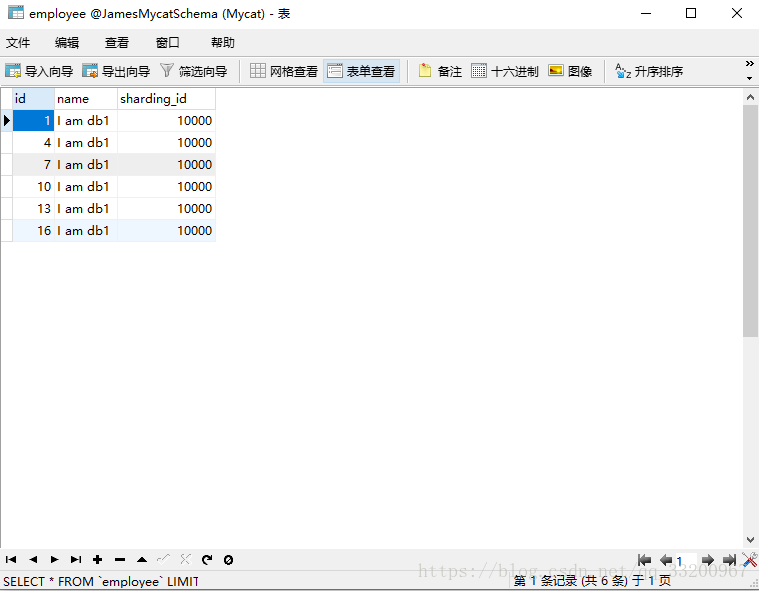Switch to 表单查看 form view
This screenshot has width=759, height=591.
361,71
